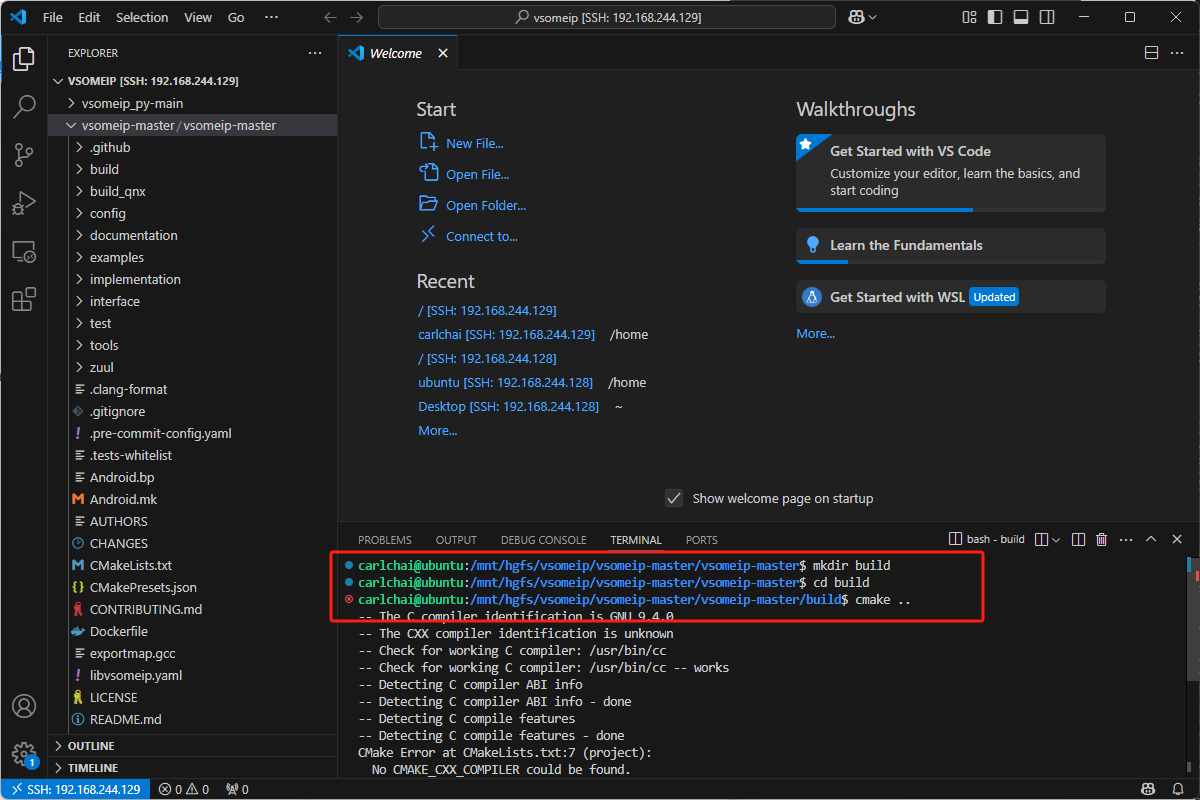Open the Selection menu
The height and width of the screenshot is (800, 1200).
pos(142,17)
